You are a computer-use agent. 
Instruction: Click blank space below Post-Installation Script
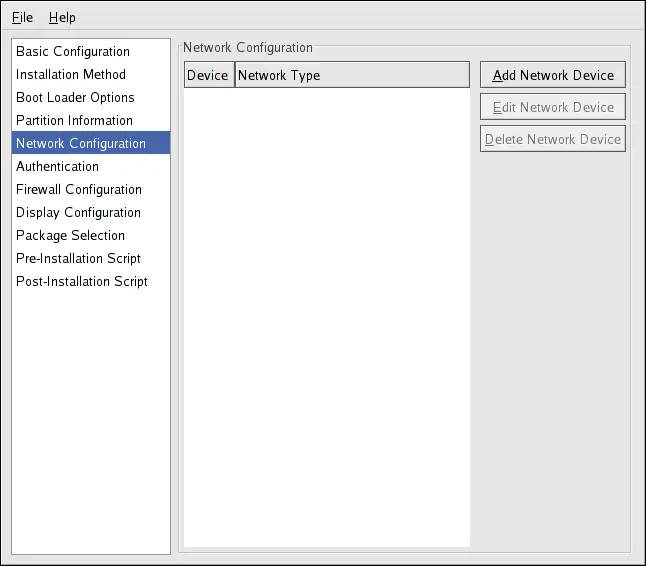tap(91, 420)
